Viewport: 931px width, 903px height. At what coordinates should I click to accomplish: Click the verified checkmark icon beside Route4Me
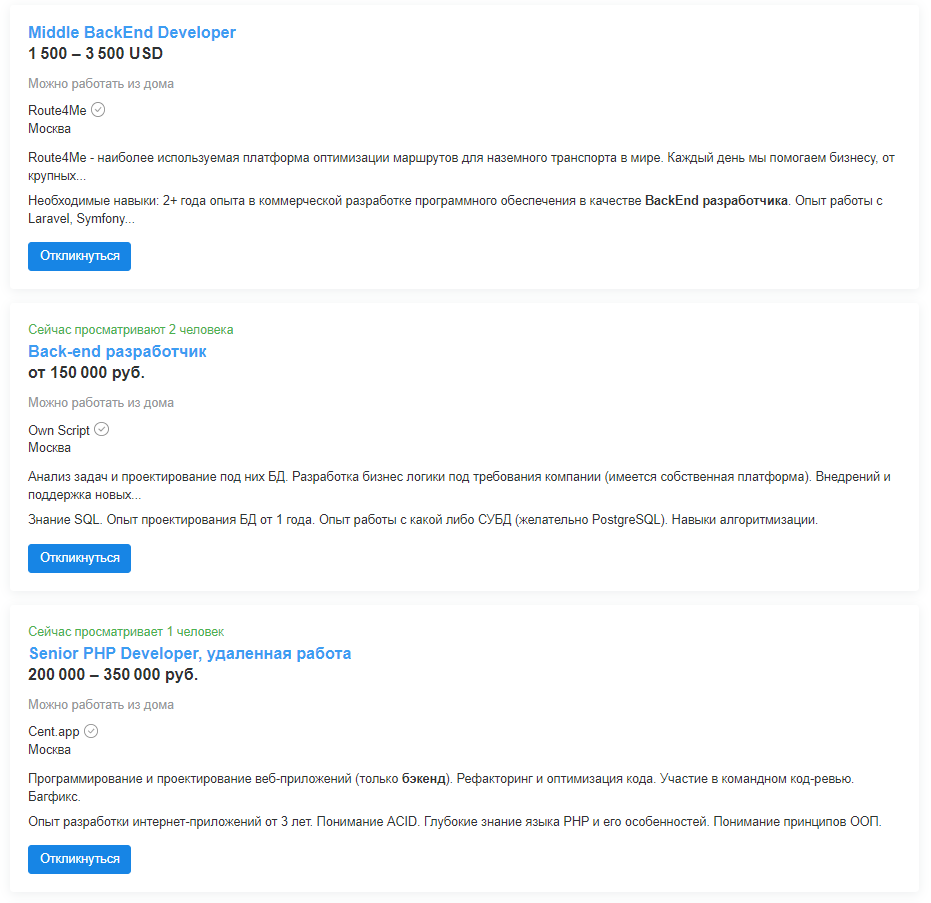[x=98, y=110]
